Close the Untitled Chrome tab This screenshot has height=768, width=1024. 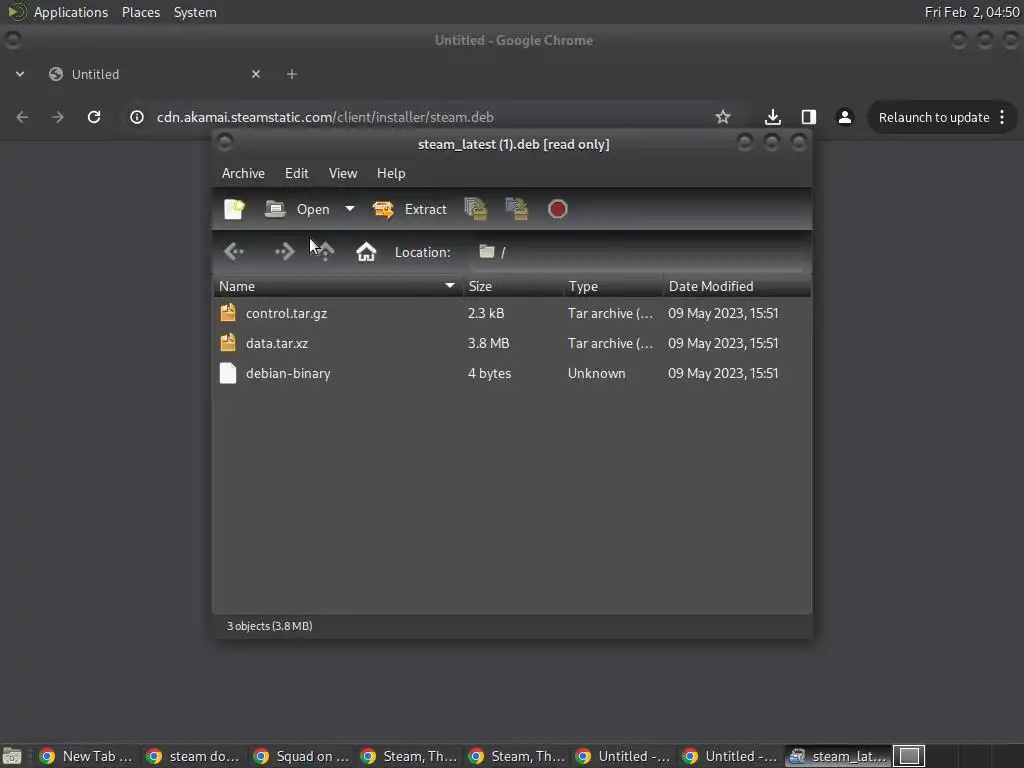[256, 74]
